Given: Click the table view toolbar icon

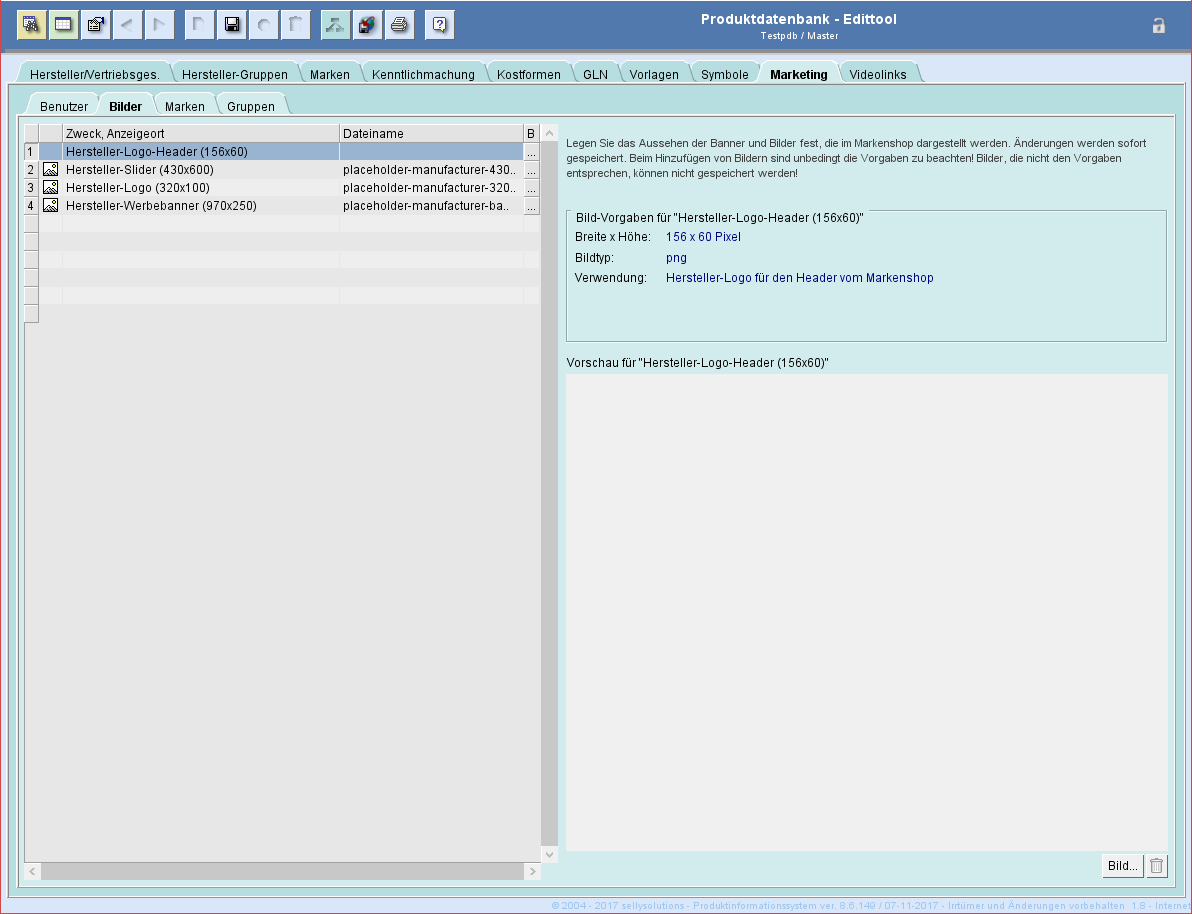Looking at the screenshot, I should pyautogui.click(x=64, y=25).
